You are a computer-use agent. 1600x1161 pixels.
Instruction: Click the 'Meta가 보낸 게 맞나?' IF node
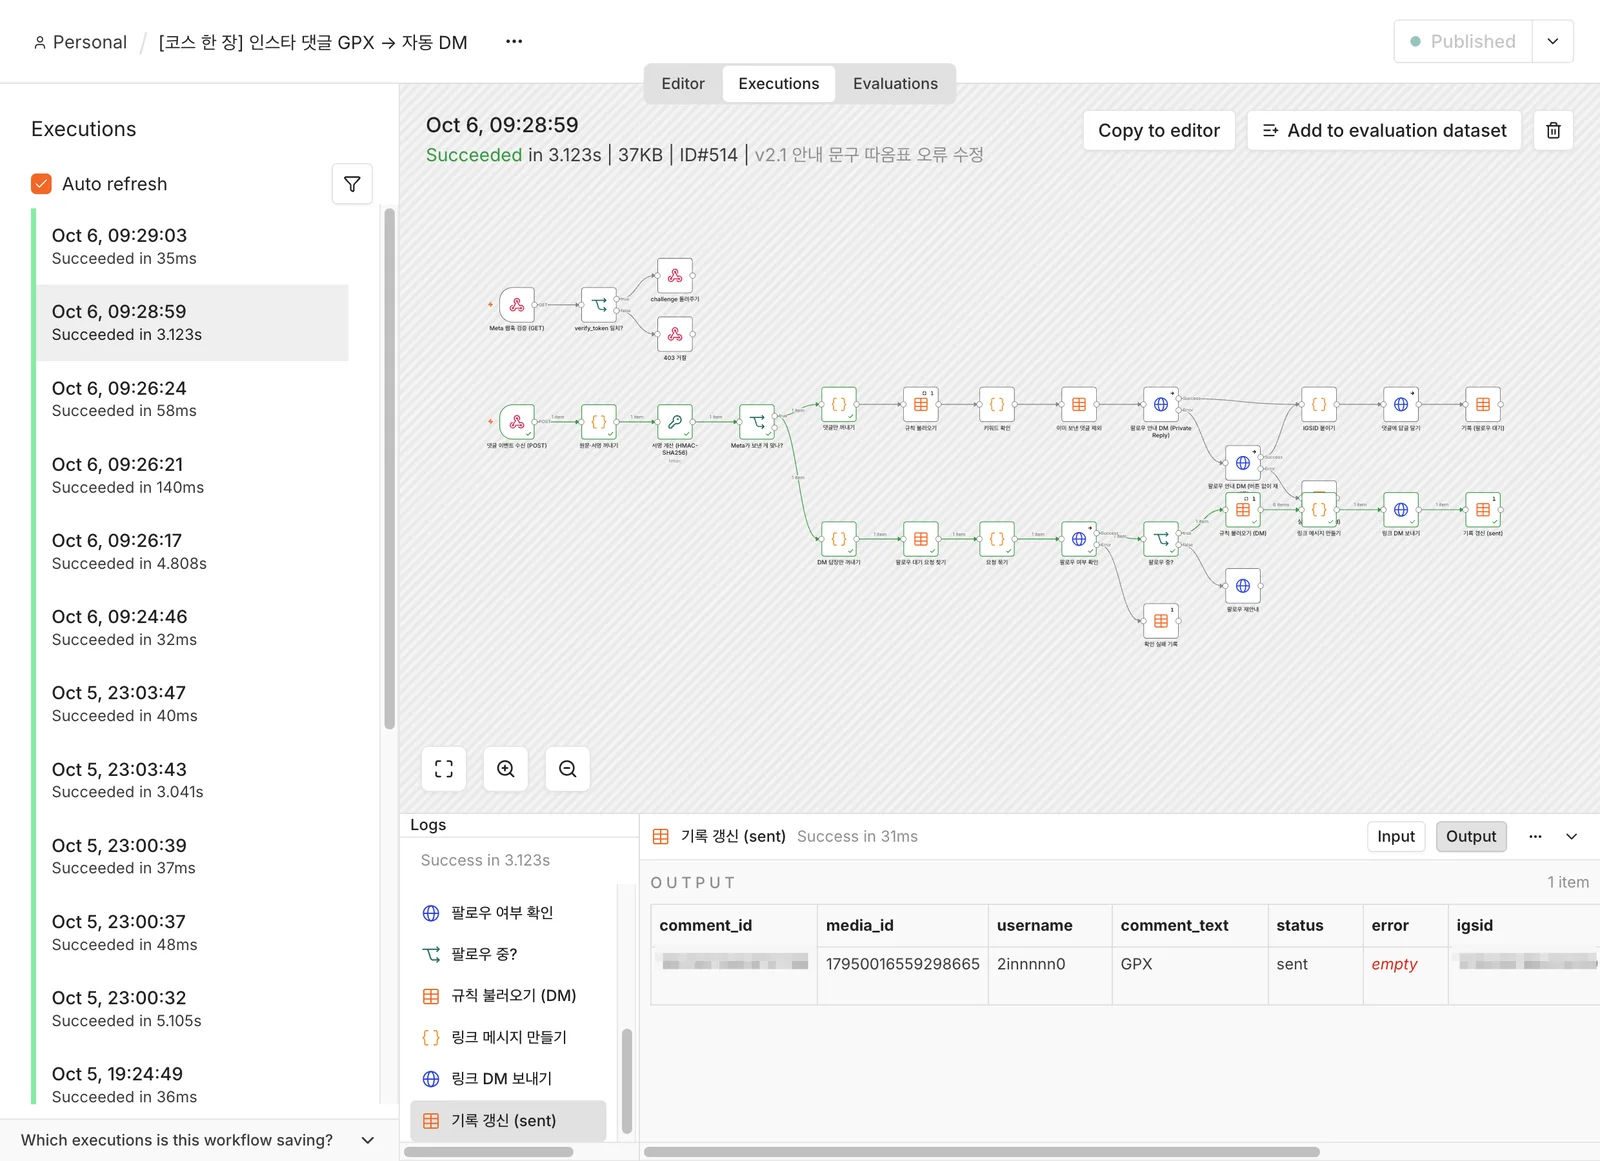(x=757, y=422)
